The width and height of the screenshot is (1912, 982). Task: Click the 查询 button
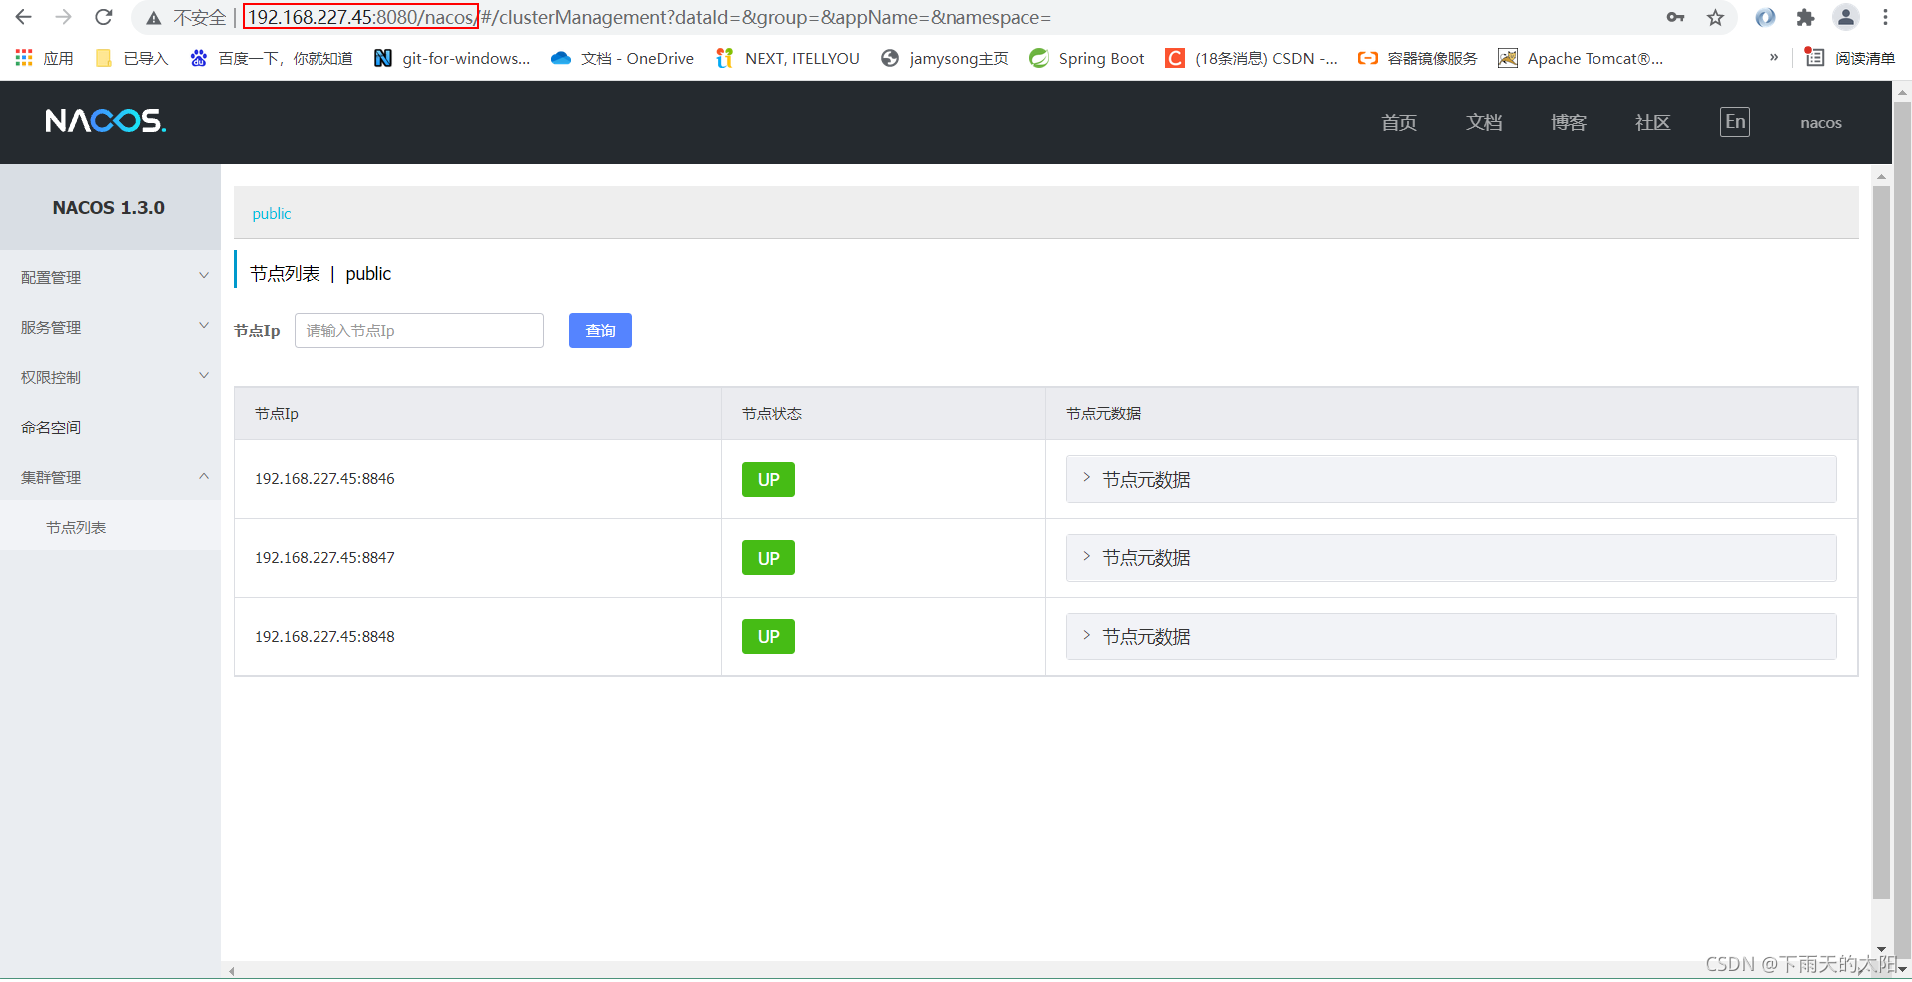click(600, 330)
